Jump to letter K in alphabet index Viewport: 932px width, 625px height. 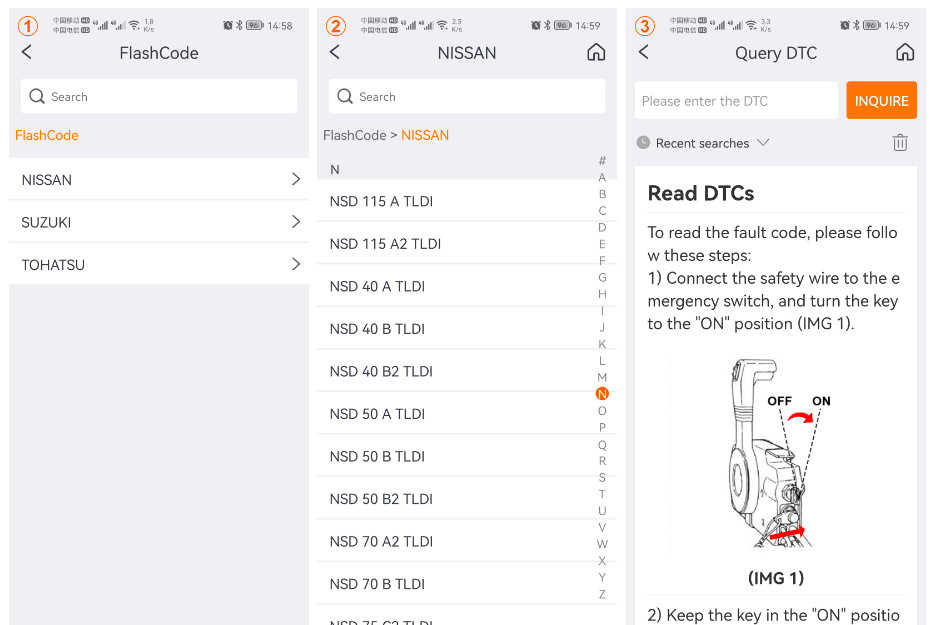tap(602, 344)
